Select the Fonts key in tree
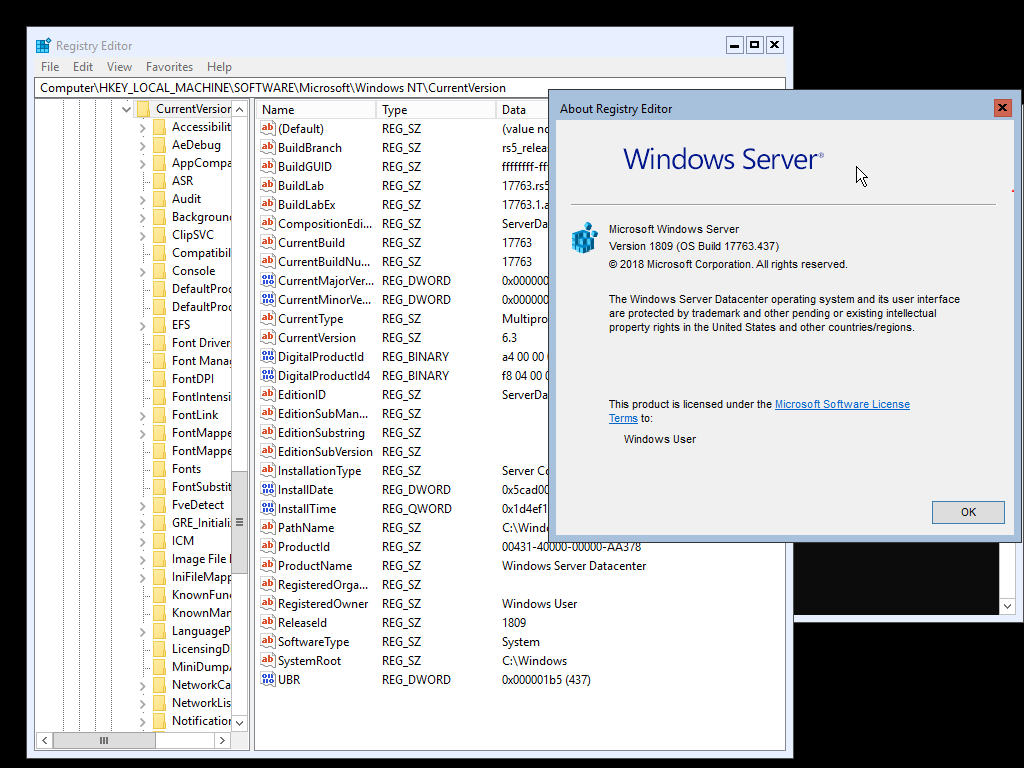Image resolution: width=1024 pixels, height=768 pixels. point(186,469)
